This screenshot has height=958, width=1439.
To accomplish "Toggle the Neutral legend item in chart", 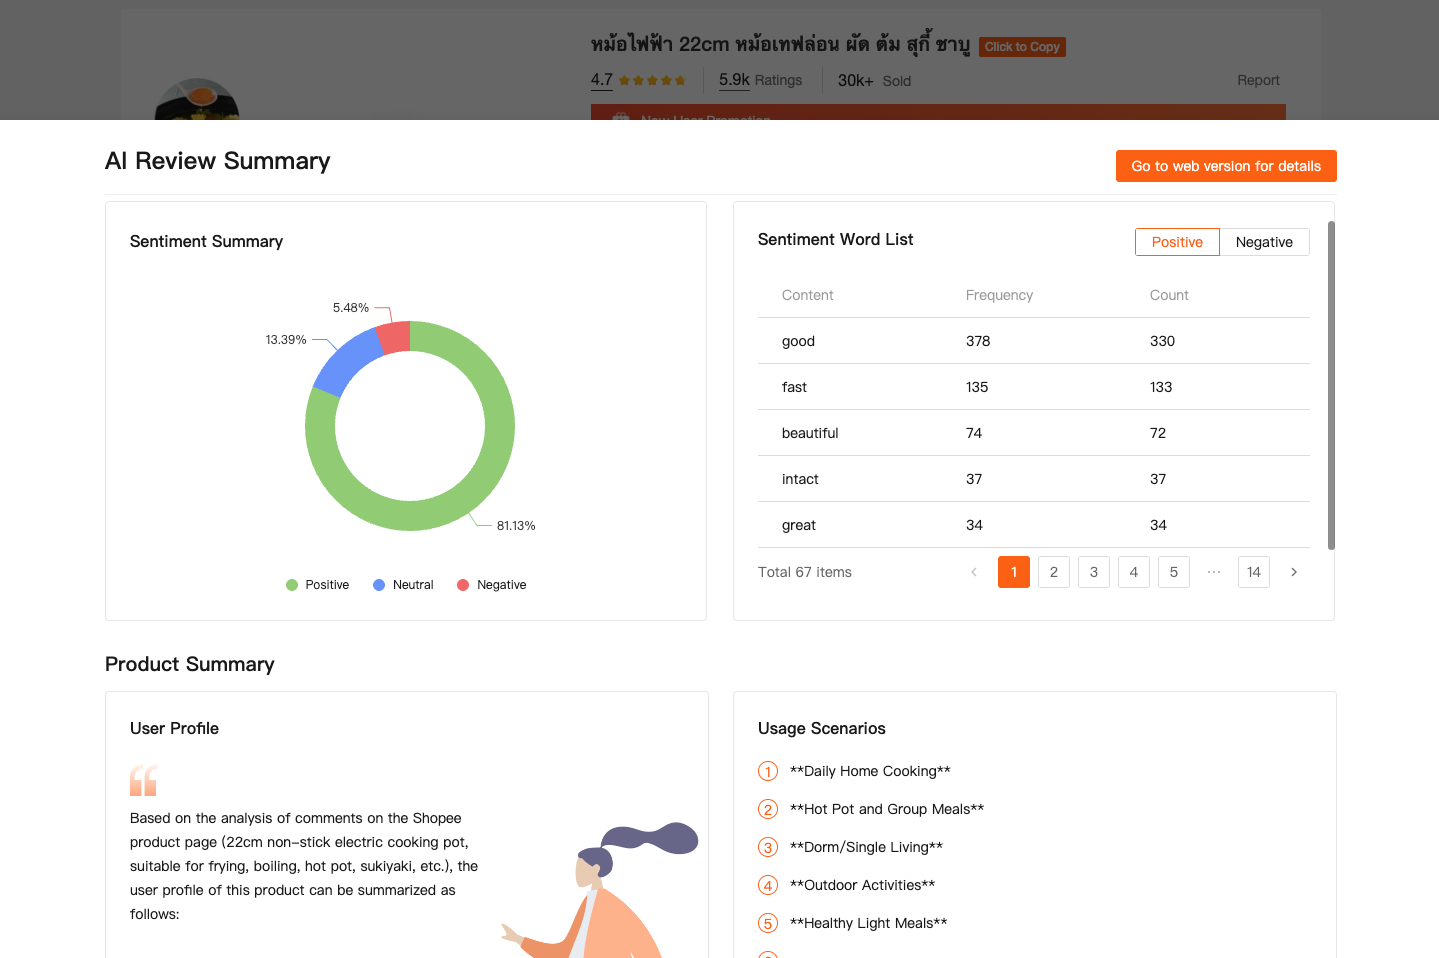I will tap(403, 585).
